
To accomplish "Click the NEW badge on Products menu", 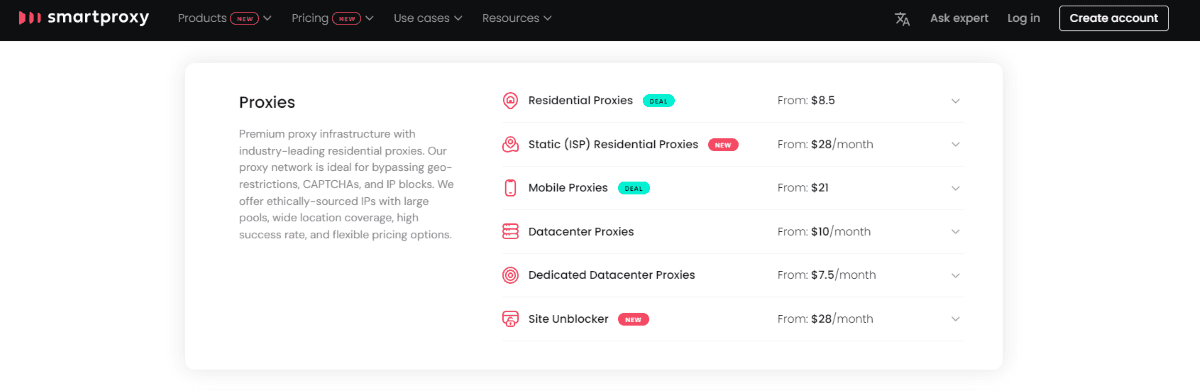I will (x=244, y=18).
